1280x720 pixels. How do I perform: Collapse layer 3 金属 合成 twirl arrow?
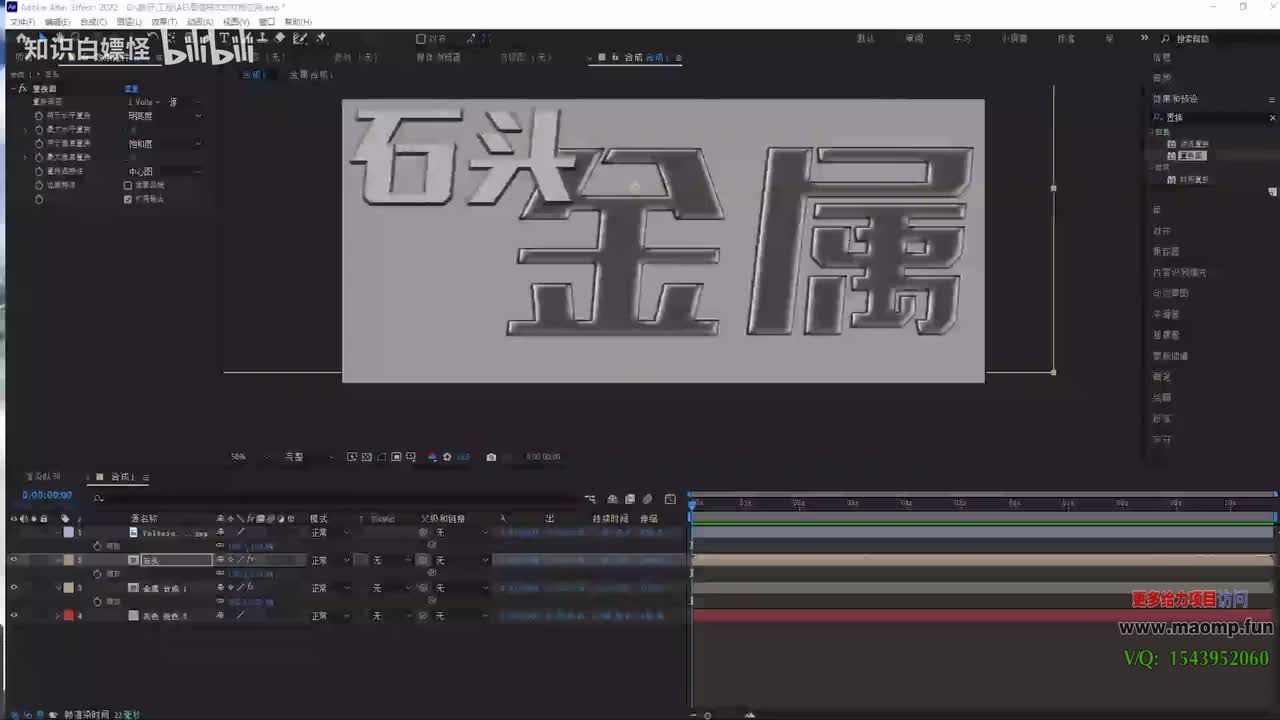[58, 588]
